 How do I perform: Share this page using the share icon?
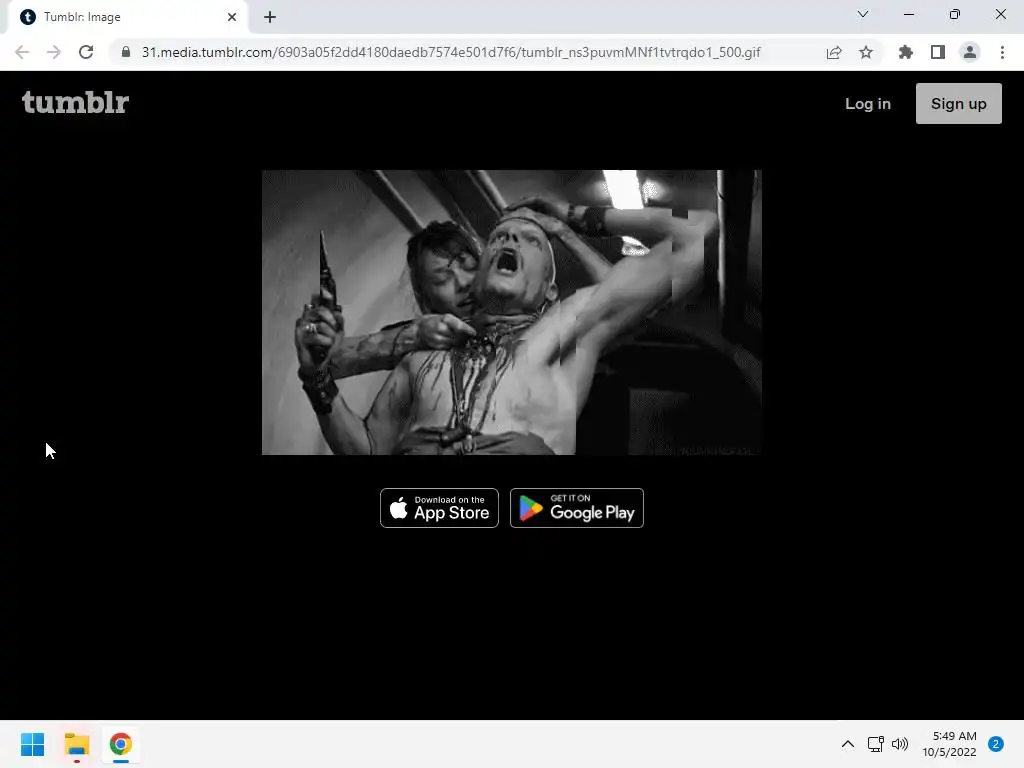pyautogui.click(x=833, y=52)
